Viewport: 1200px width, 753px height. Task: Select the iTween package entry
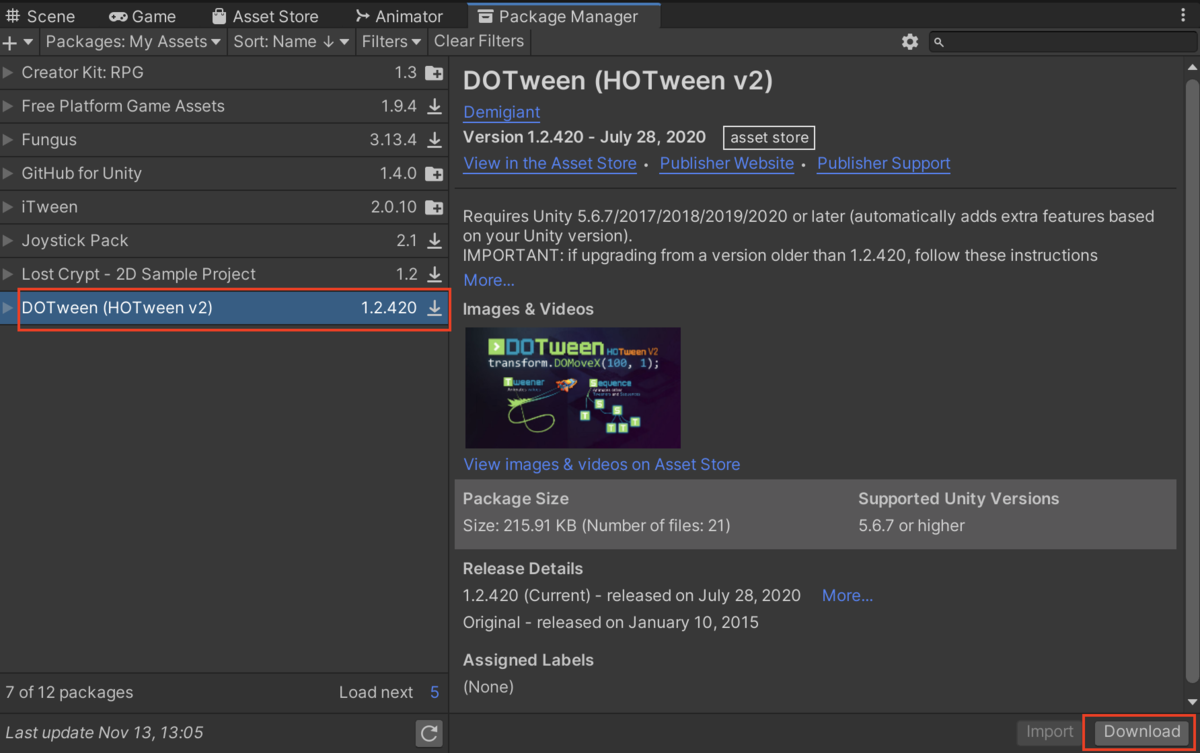[49, 207]
